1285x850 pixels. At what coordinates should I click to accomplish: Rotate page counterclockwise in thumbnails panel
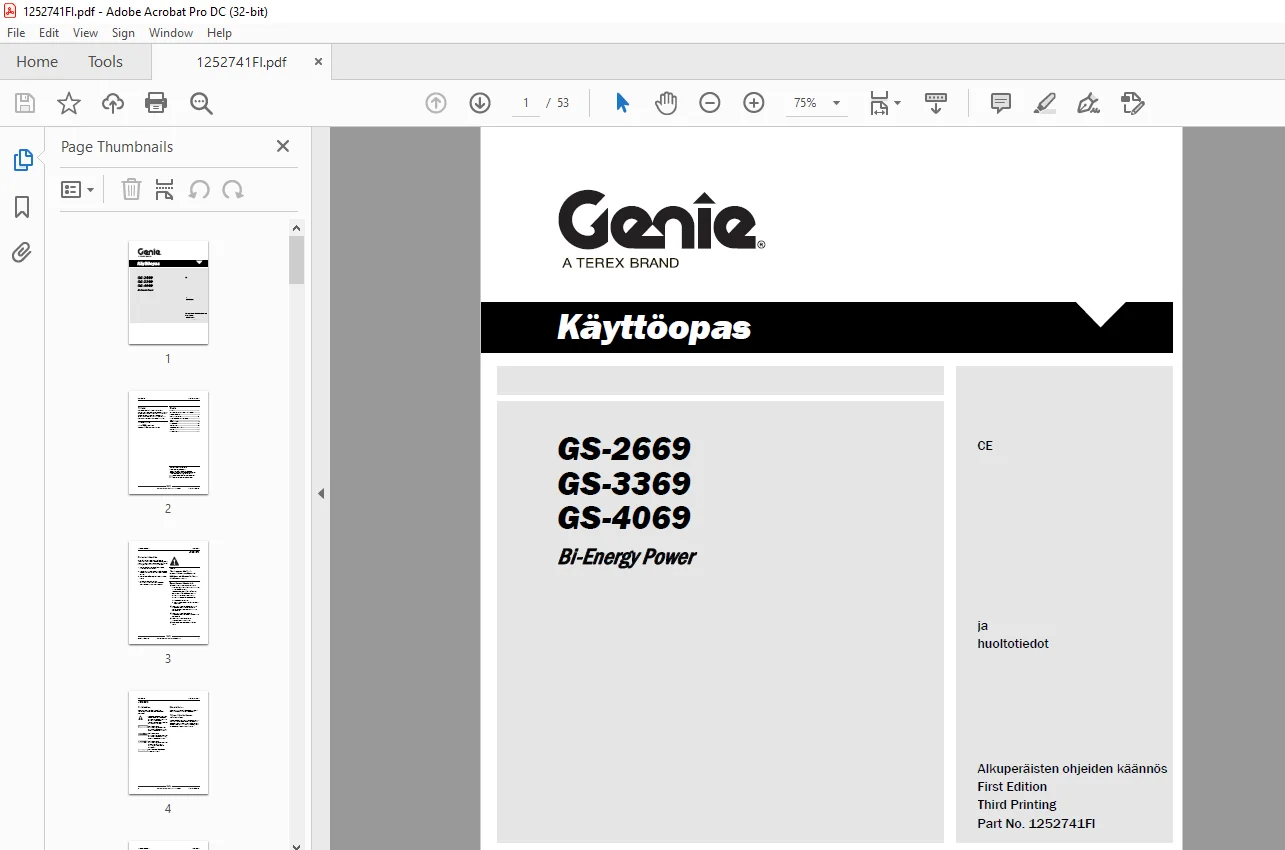pos(199,190)
